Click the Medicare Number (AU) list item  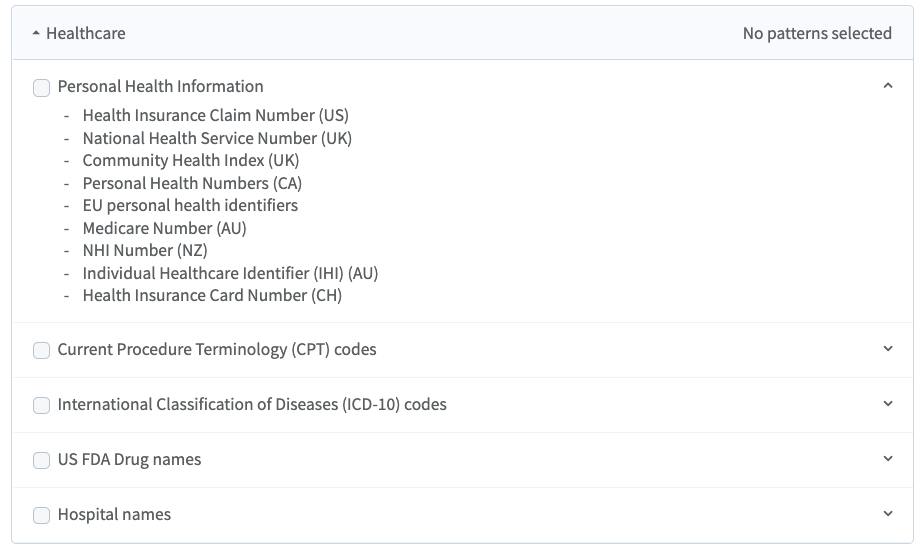(164, 228)
